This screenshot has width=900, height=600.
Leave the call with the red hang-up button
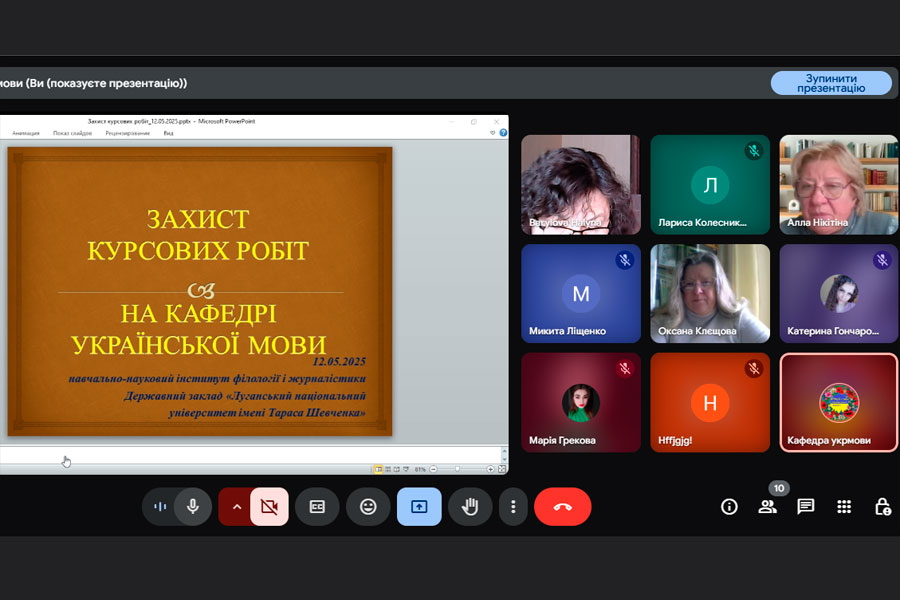coord(562,507)
